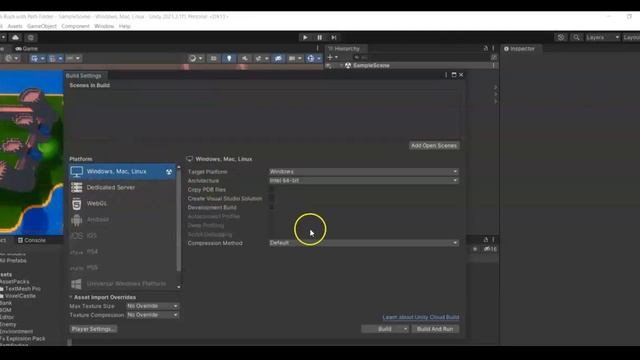Open the Texture Compression override dropdown
640x360 pixels.
(152, 315)
